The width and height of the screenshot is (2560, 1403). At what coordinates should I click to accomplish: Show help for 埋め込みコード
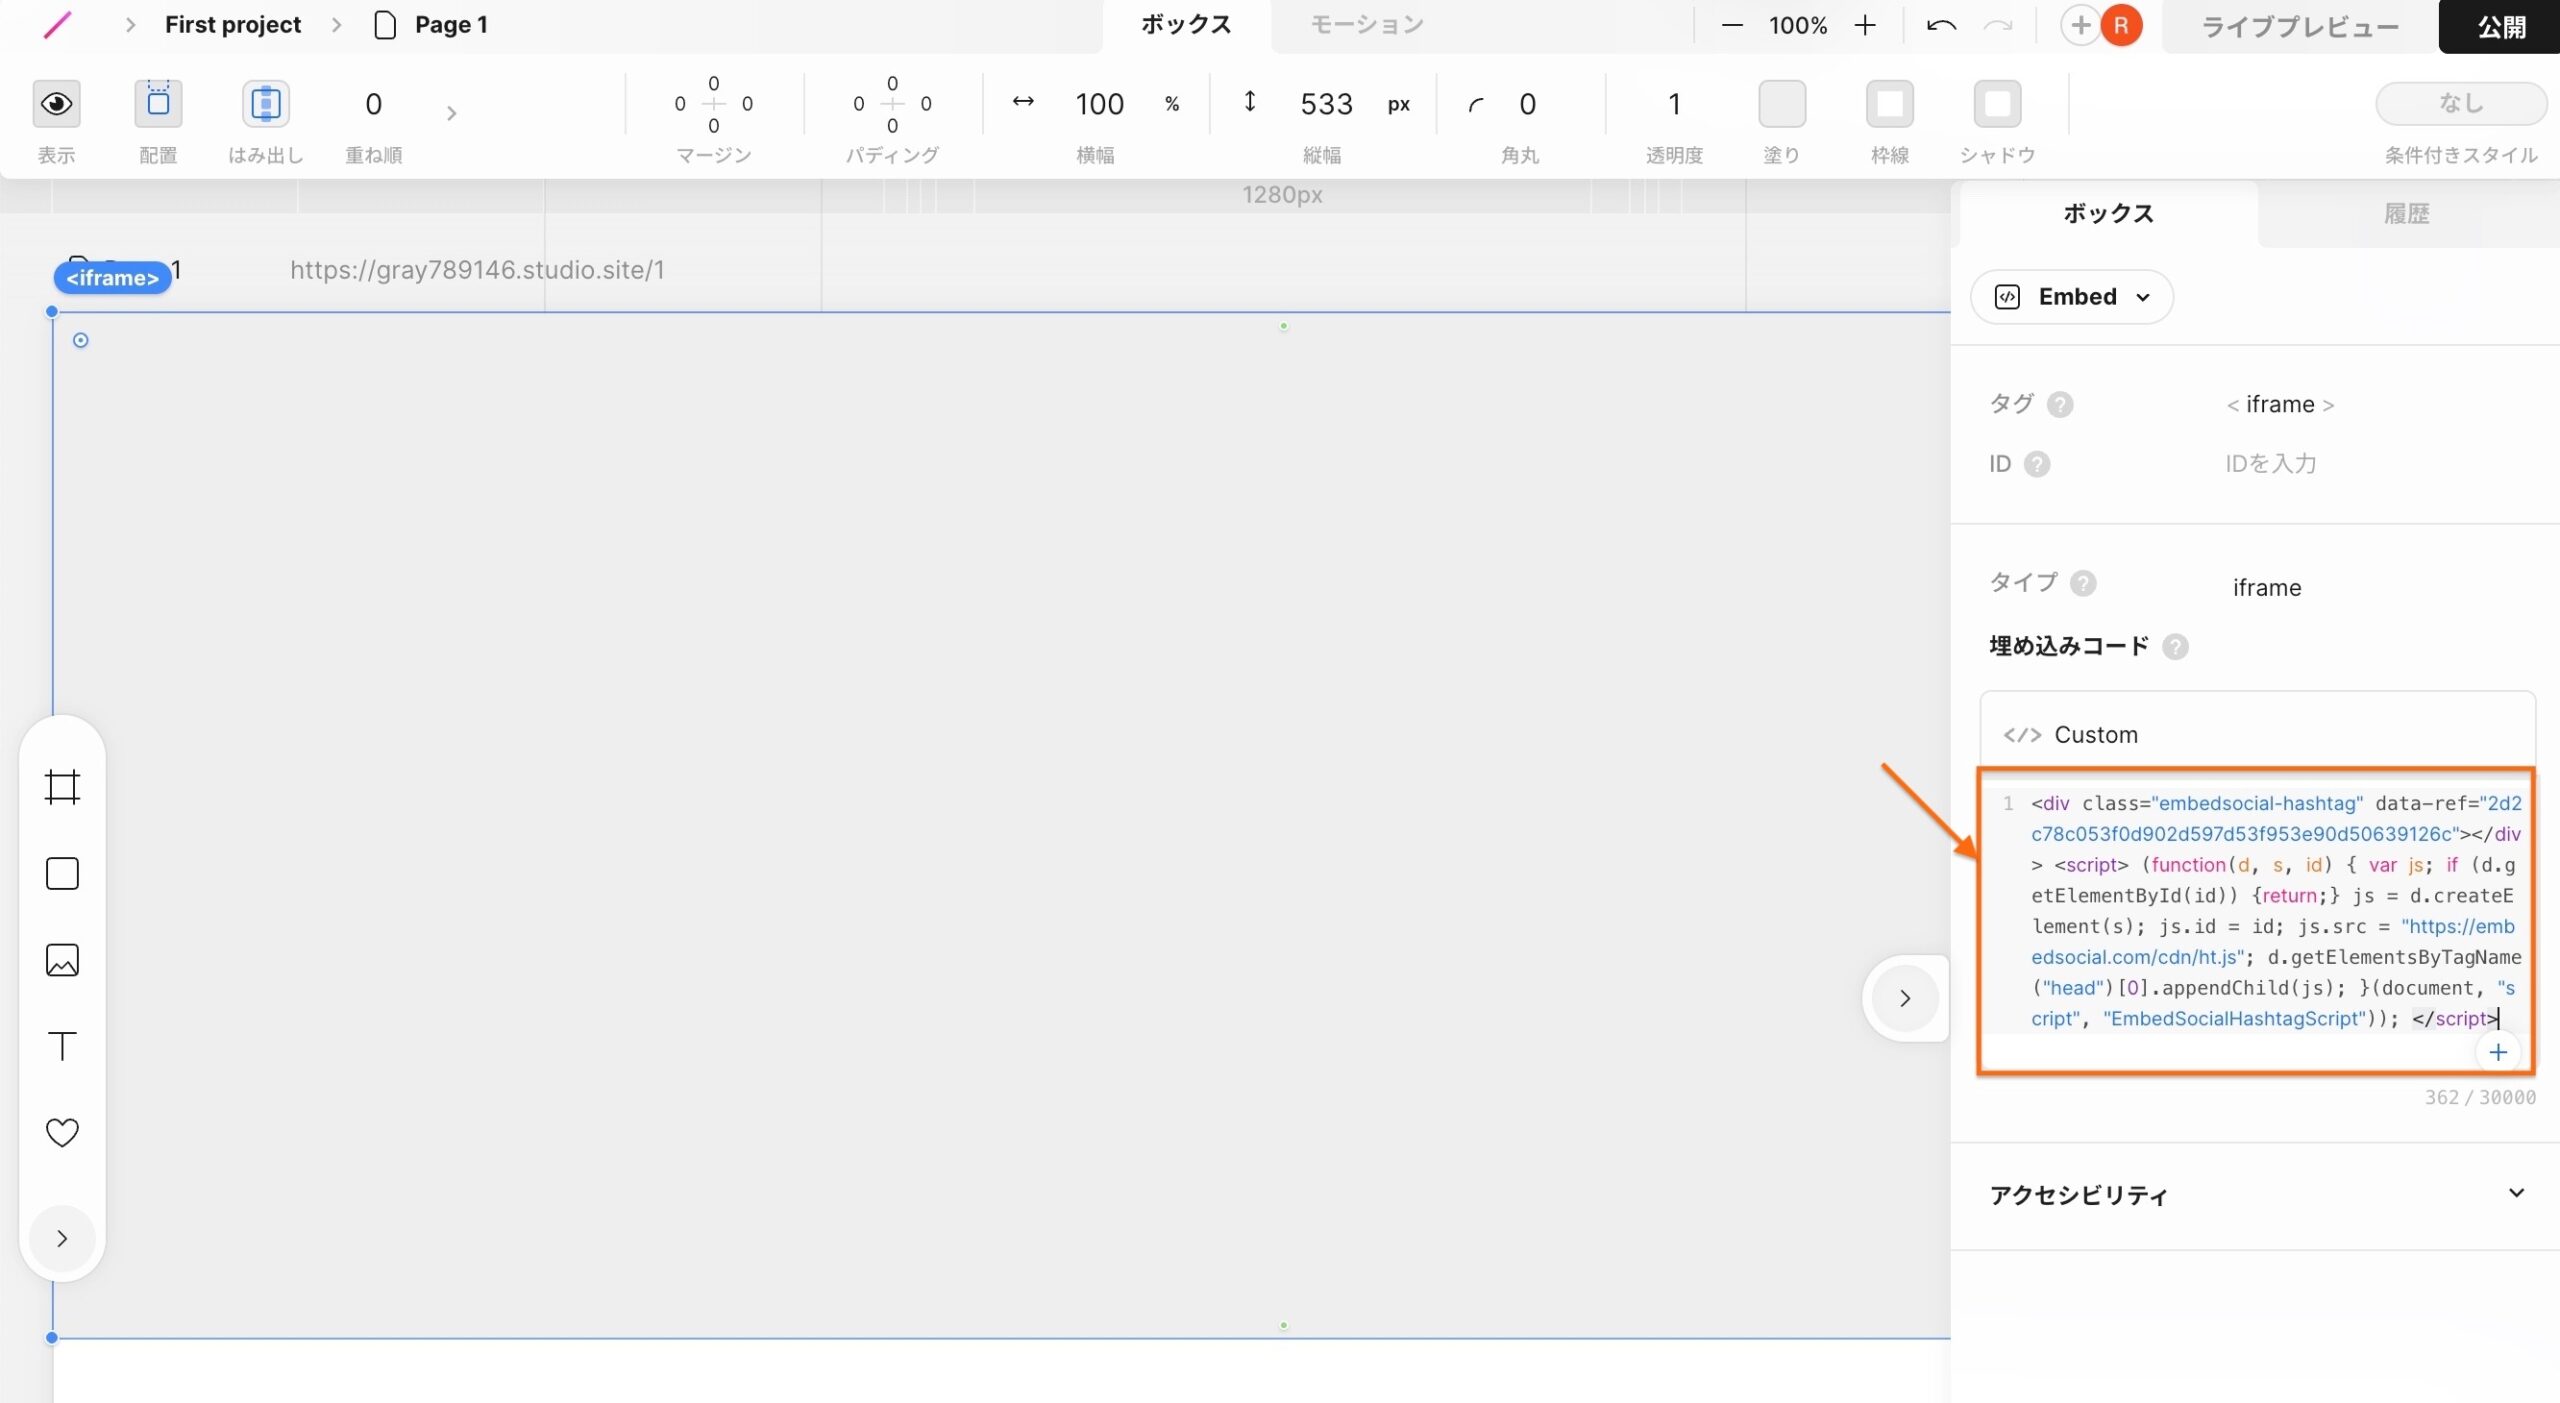click(x=2174, y=647)
